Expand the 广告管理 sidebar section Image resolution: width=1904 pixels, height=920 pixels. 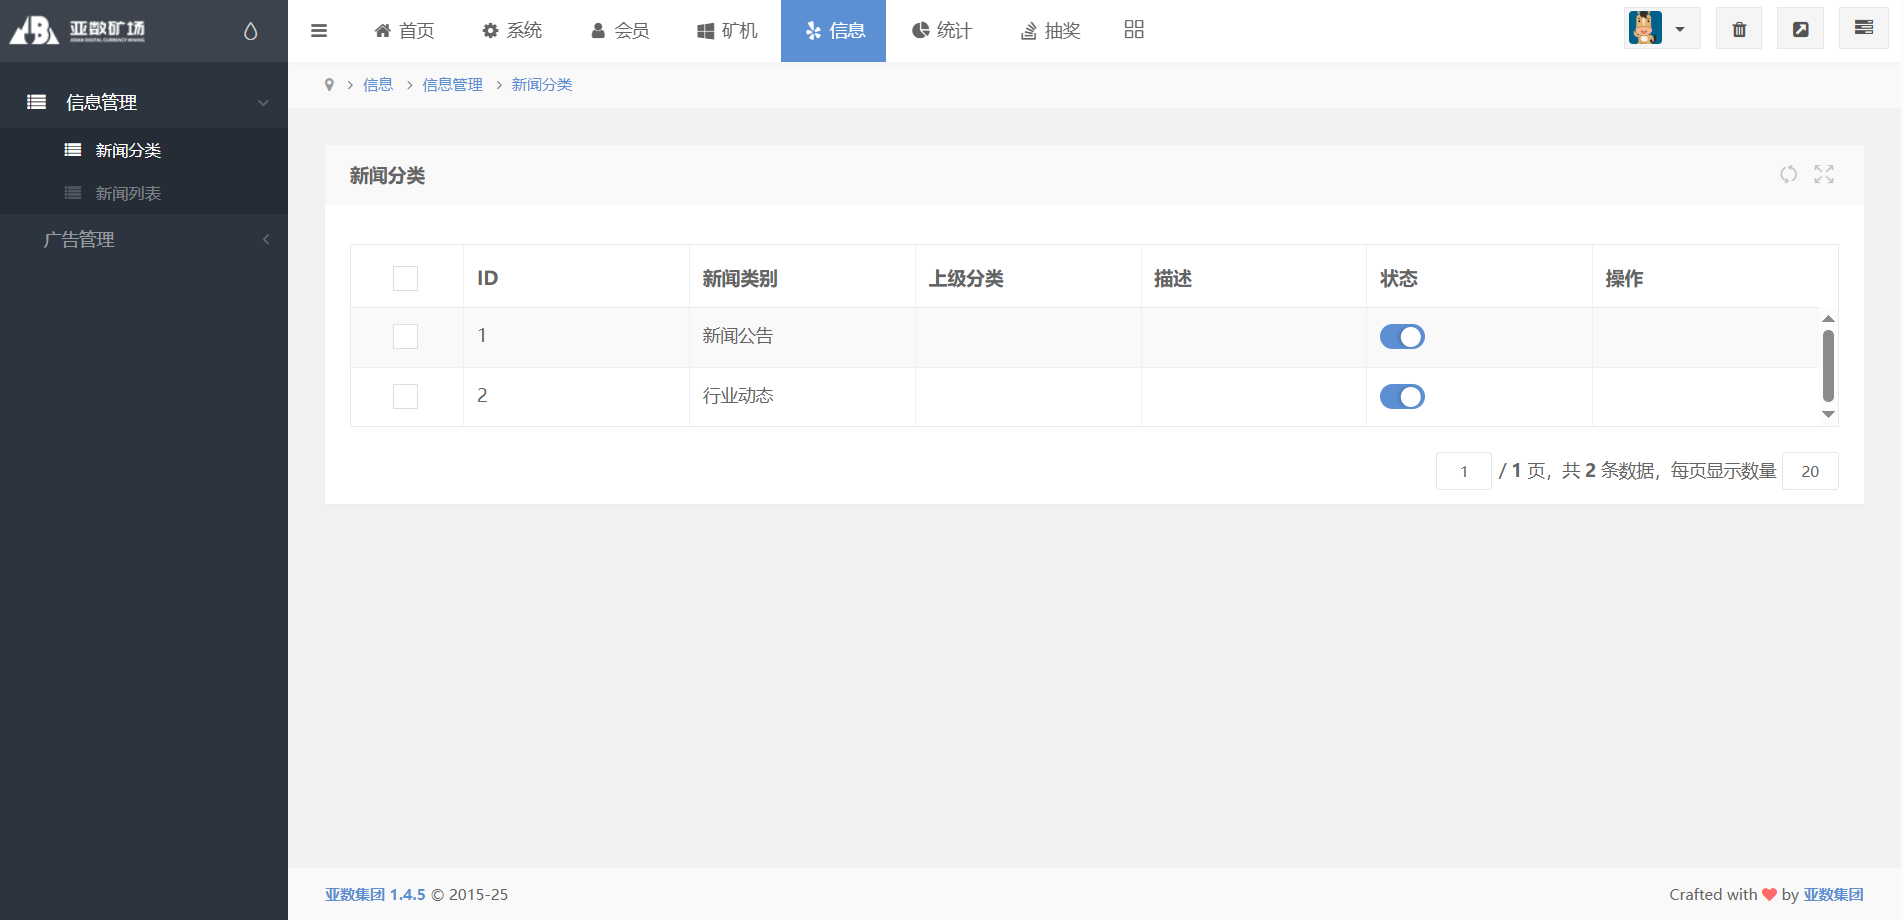click(144, 240)
